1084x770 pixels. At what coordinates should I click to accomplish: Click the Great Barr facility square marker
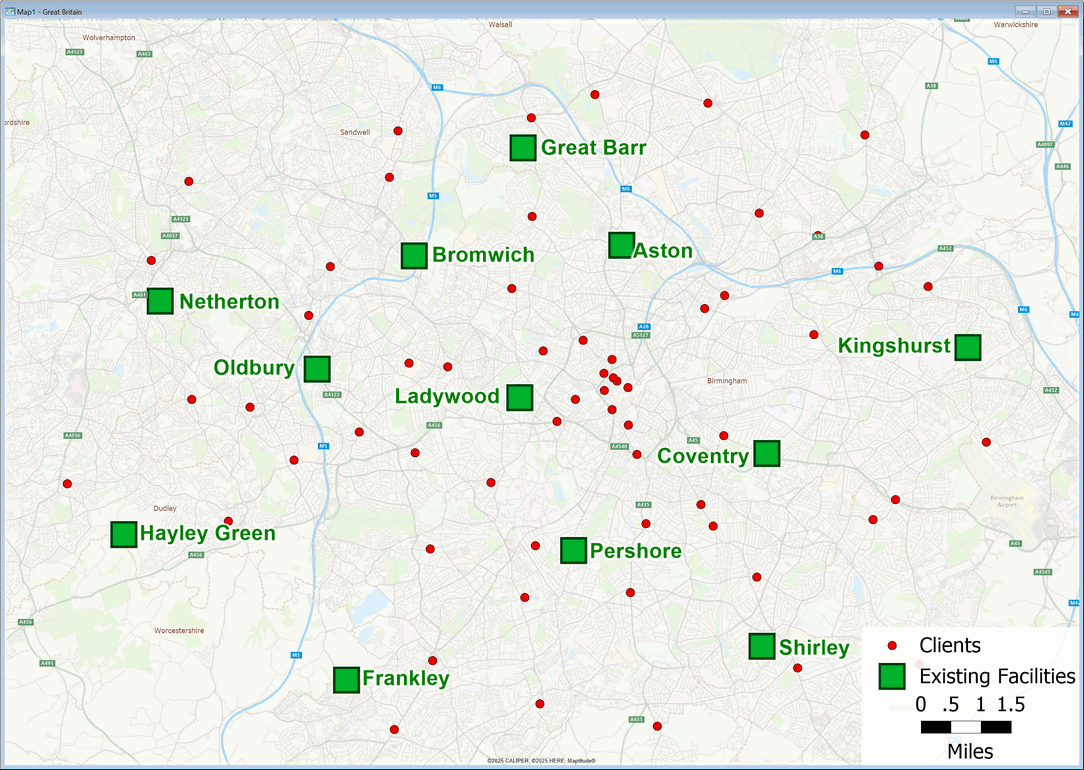[x=523, y=148]
